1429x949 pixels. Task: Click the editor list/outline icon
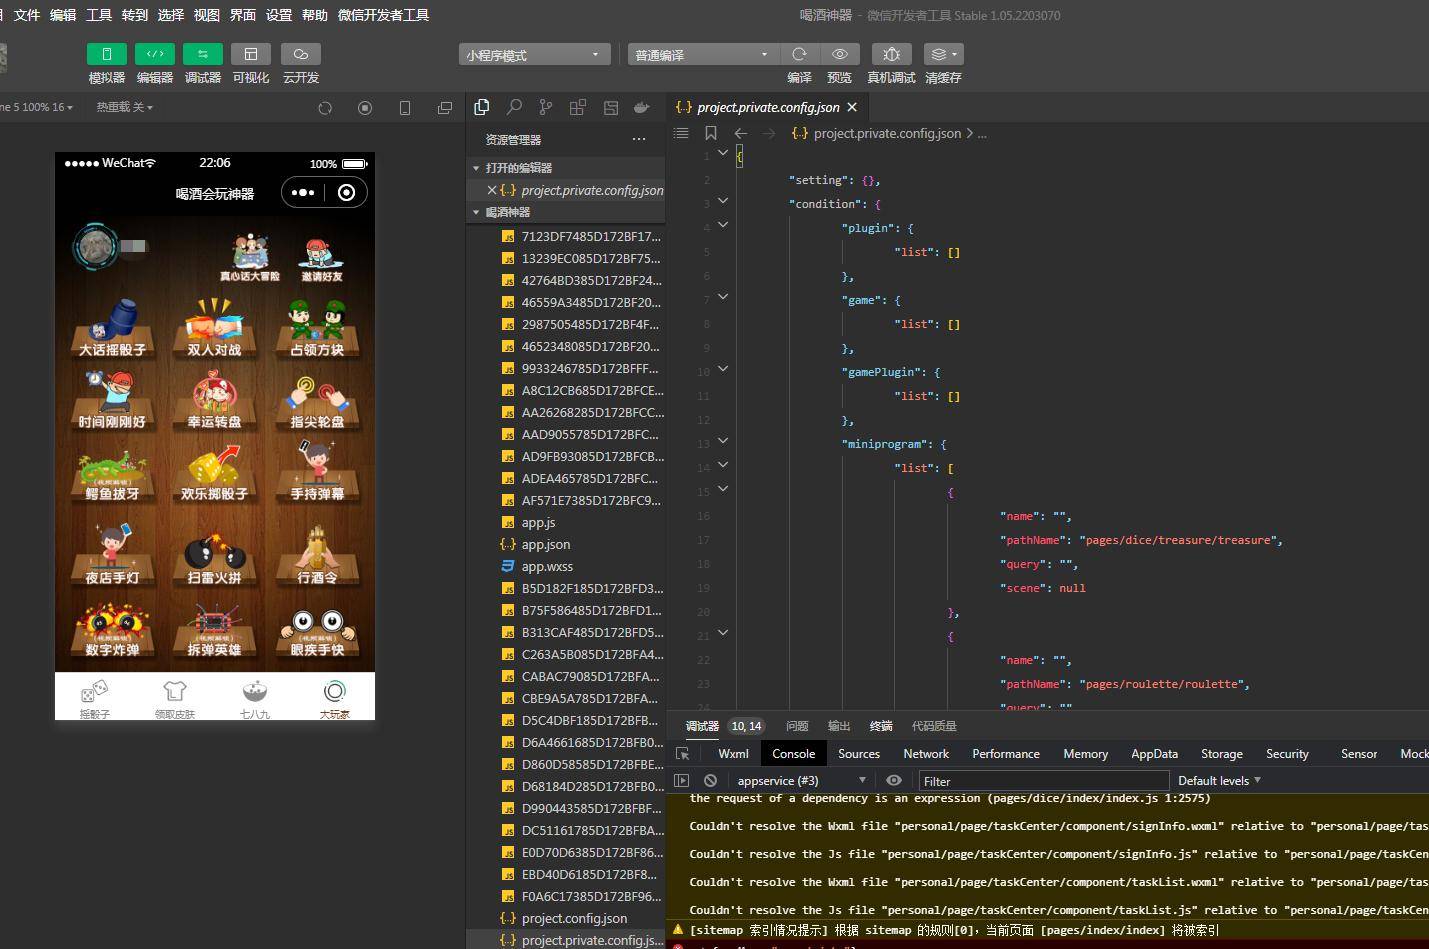pos(681,133)
